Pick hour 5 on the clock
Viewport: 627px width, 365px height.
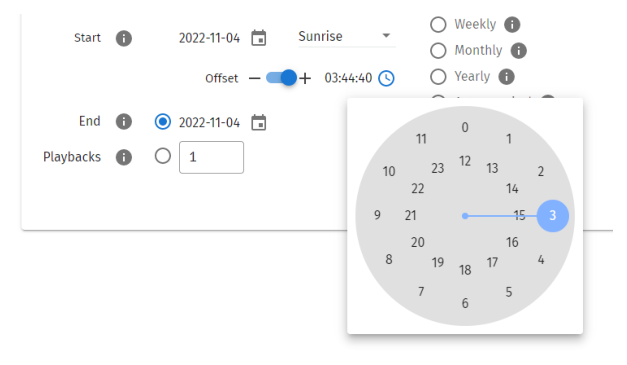[x=509, y=292]
